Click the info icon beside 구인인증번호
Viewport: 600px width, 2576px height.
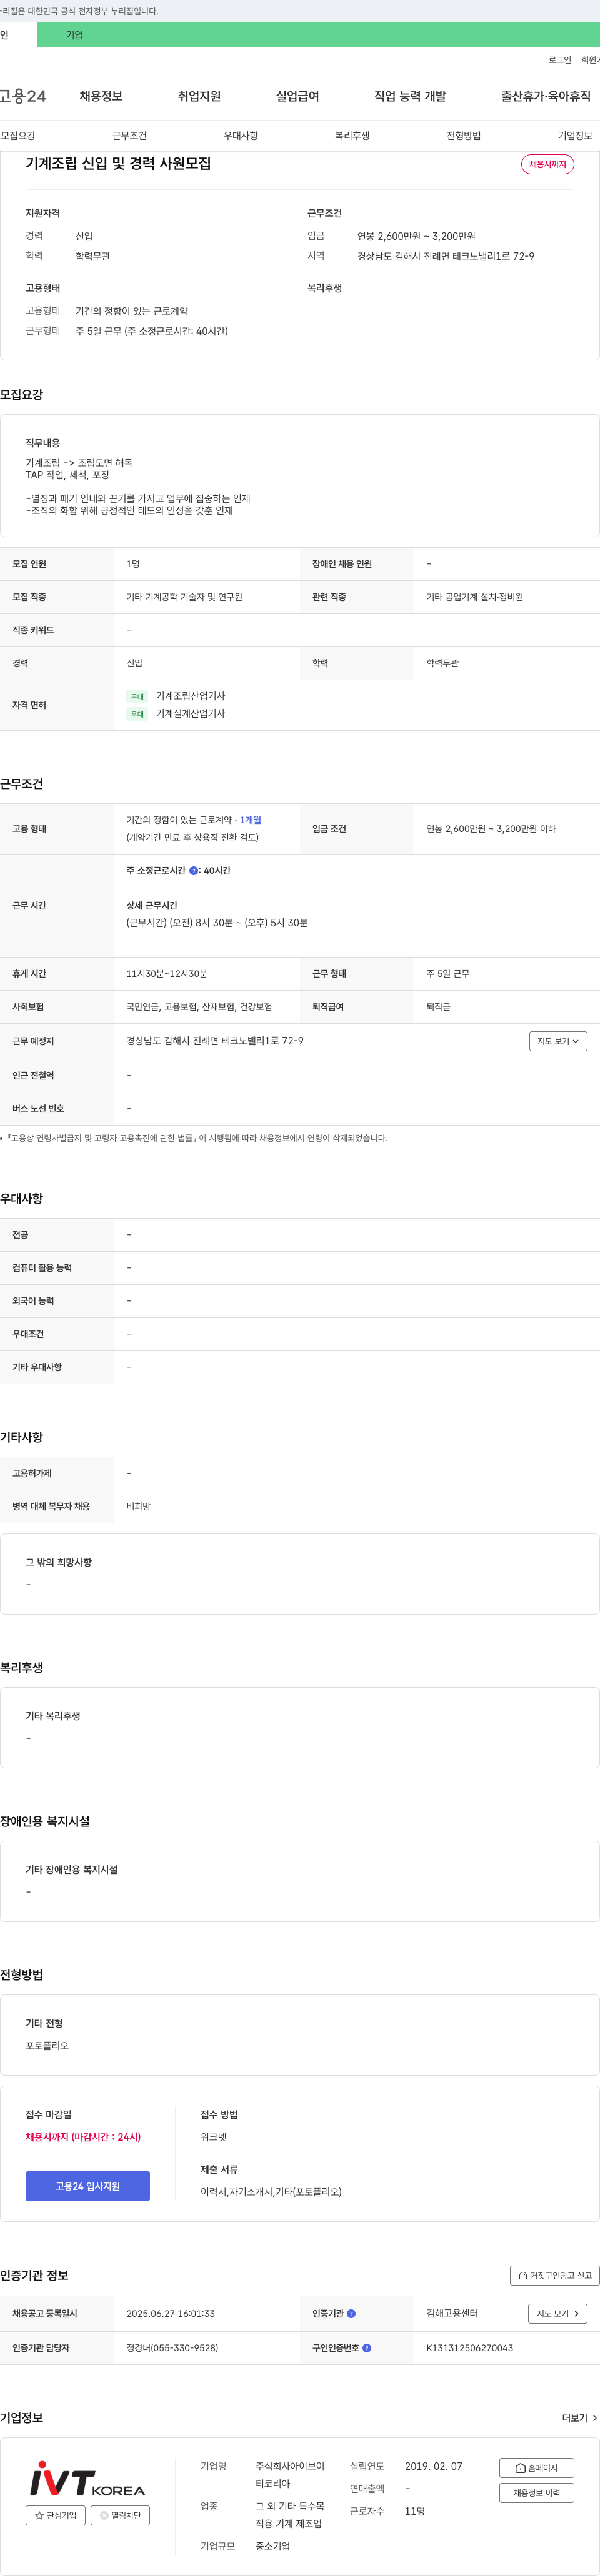click(367, 2348)
